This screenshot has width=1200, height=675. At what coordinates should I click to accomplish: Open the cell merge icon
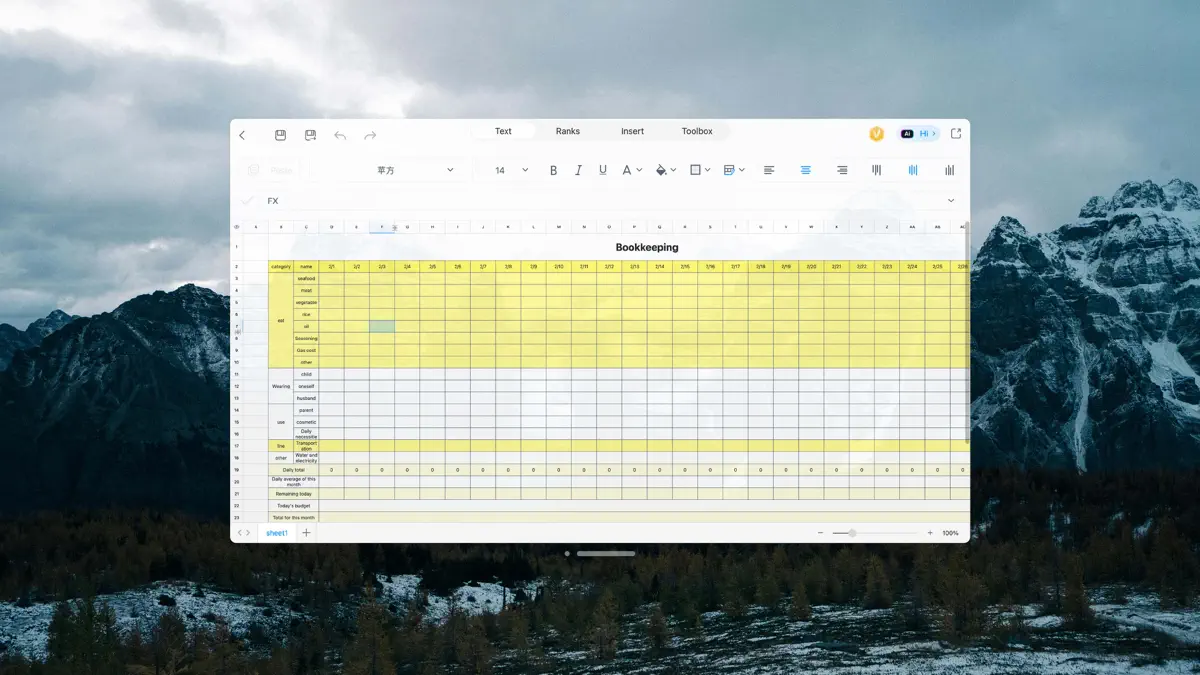pos(729,170)
